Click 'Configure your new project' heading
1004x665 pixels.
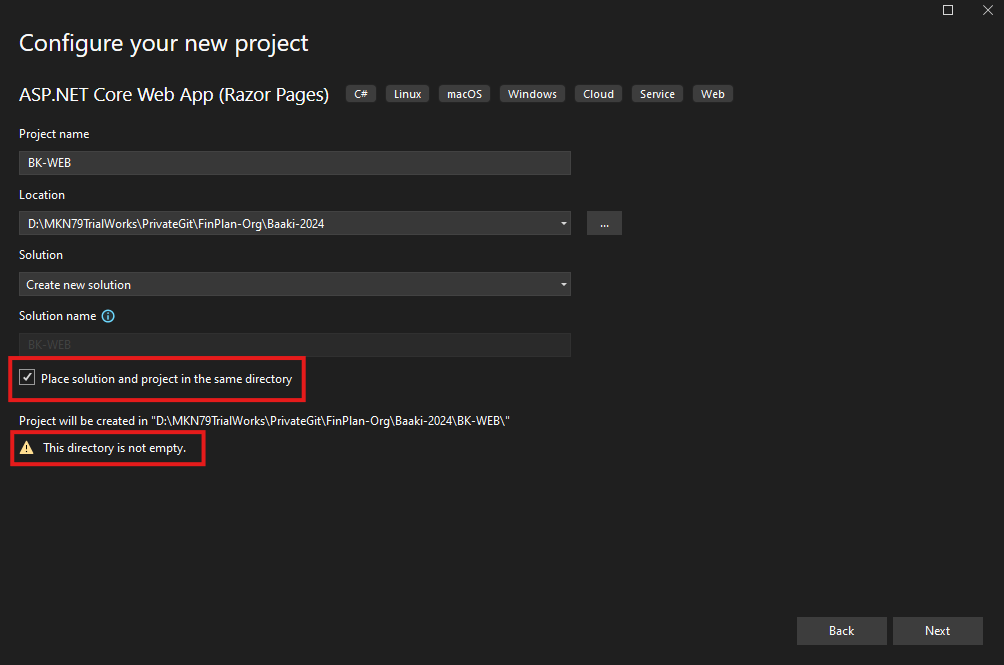pos(164,44)
